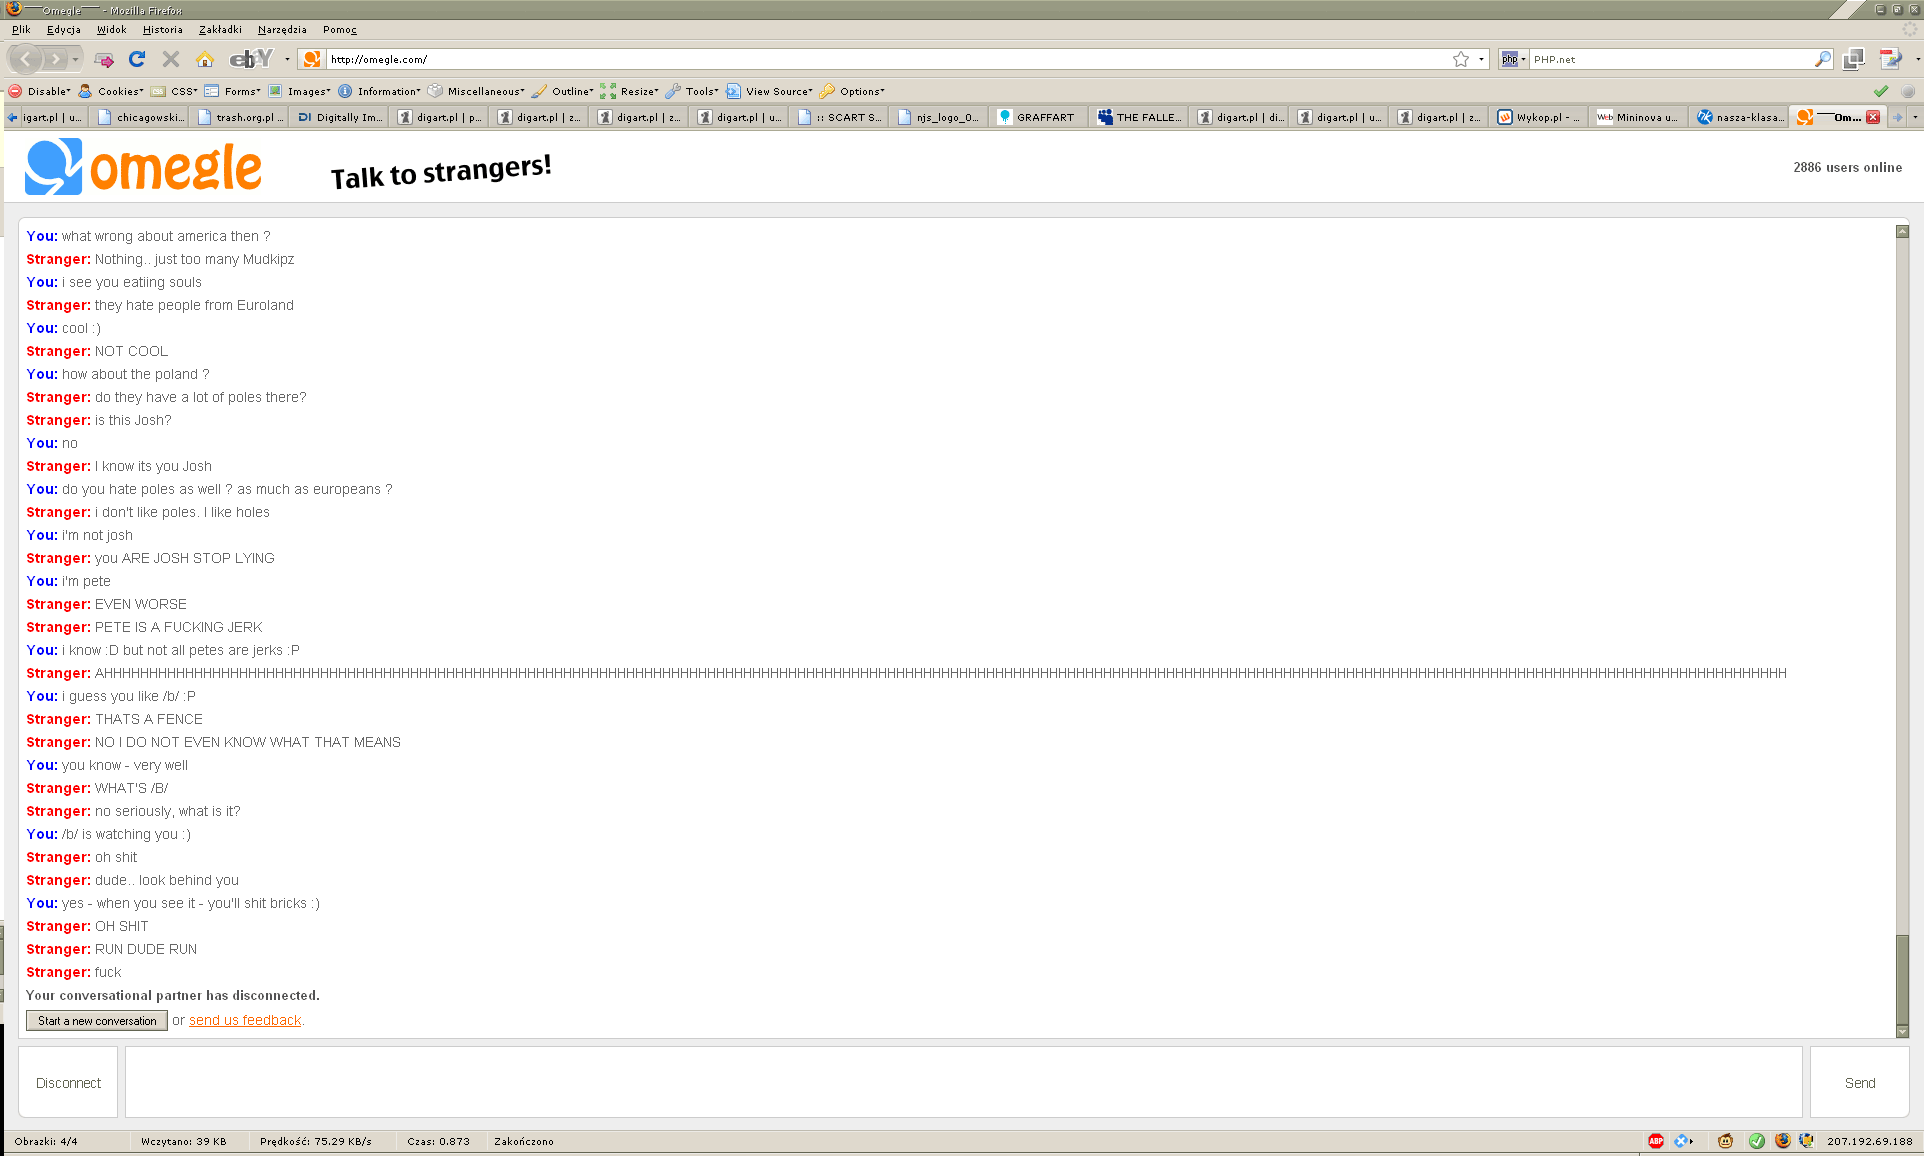Switch to the chicagowski tab
The image size is (1924, 1156).
[x=140, y=117]
